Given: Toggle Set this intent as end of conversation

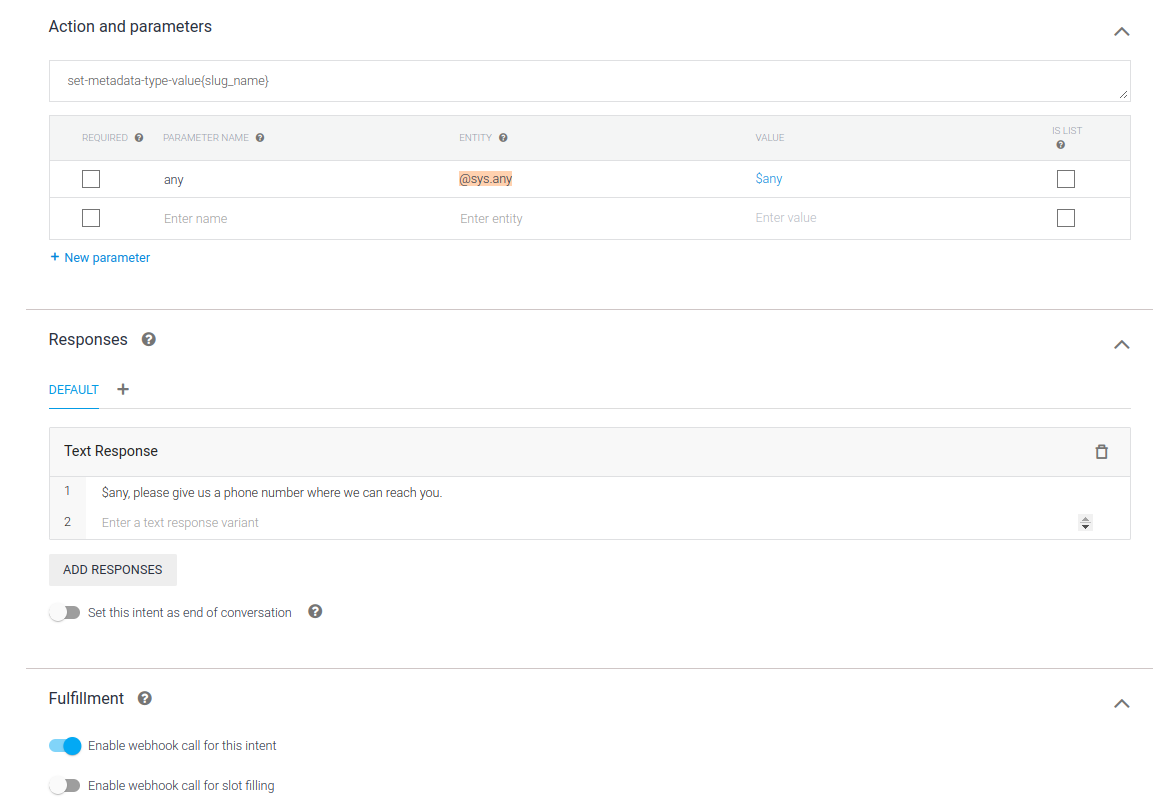Looking at the screenshot, I should point(64,613).
